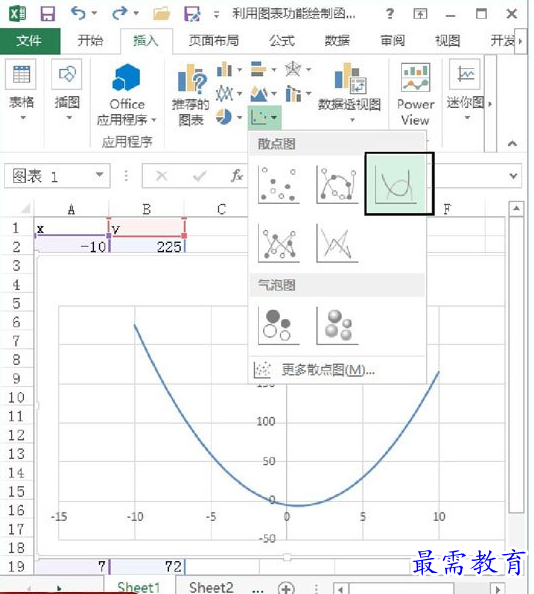Click the Select All corner triangle
Viewport: 534px width, 594px height.
point(25,208)
